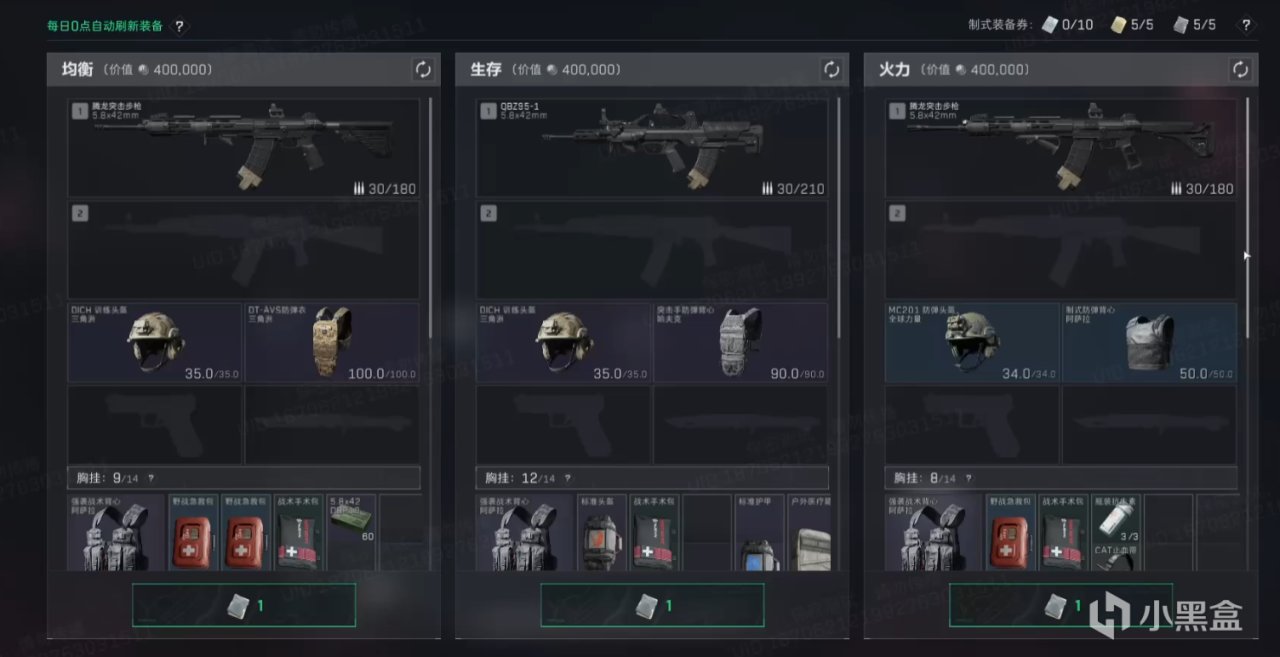
Task: Refresh the 均衡 loadout with its cycle icon
Action: [x=422, y=69]
